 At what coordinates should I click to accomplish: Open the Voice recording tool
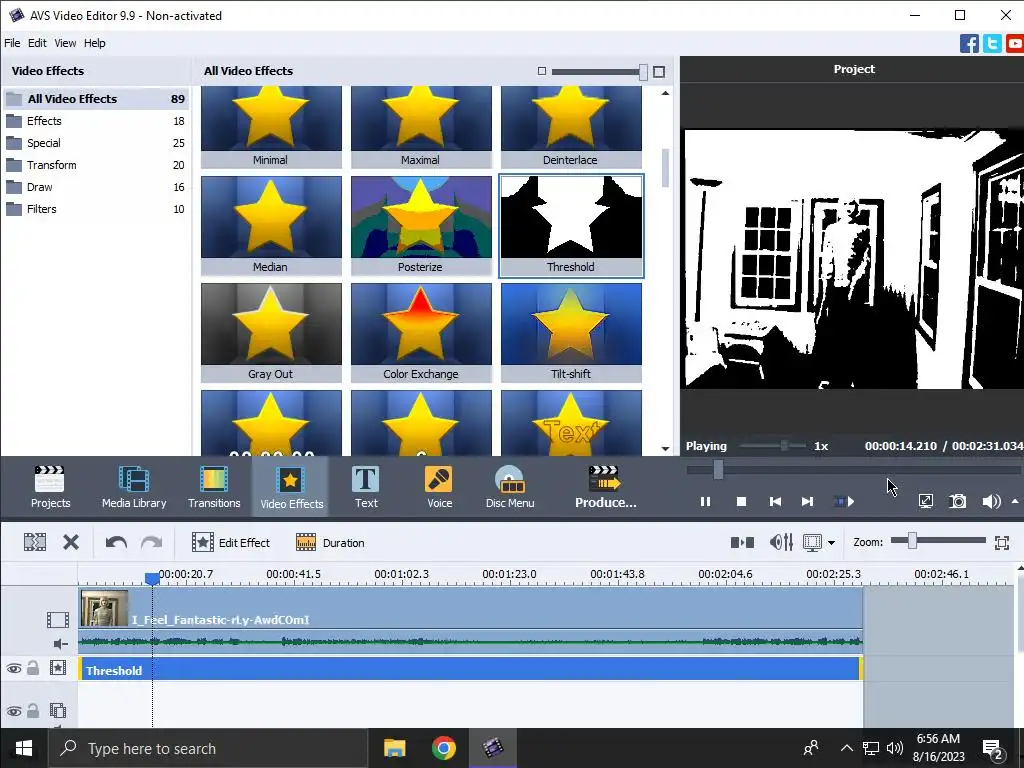tap(440, 487)
